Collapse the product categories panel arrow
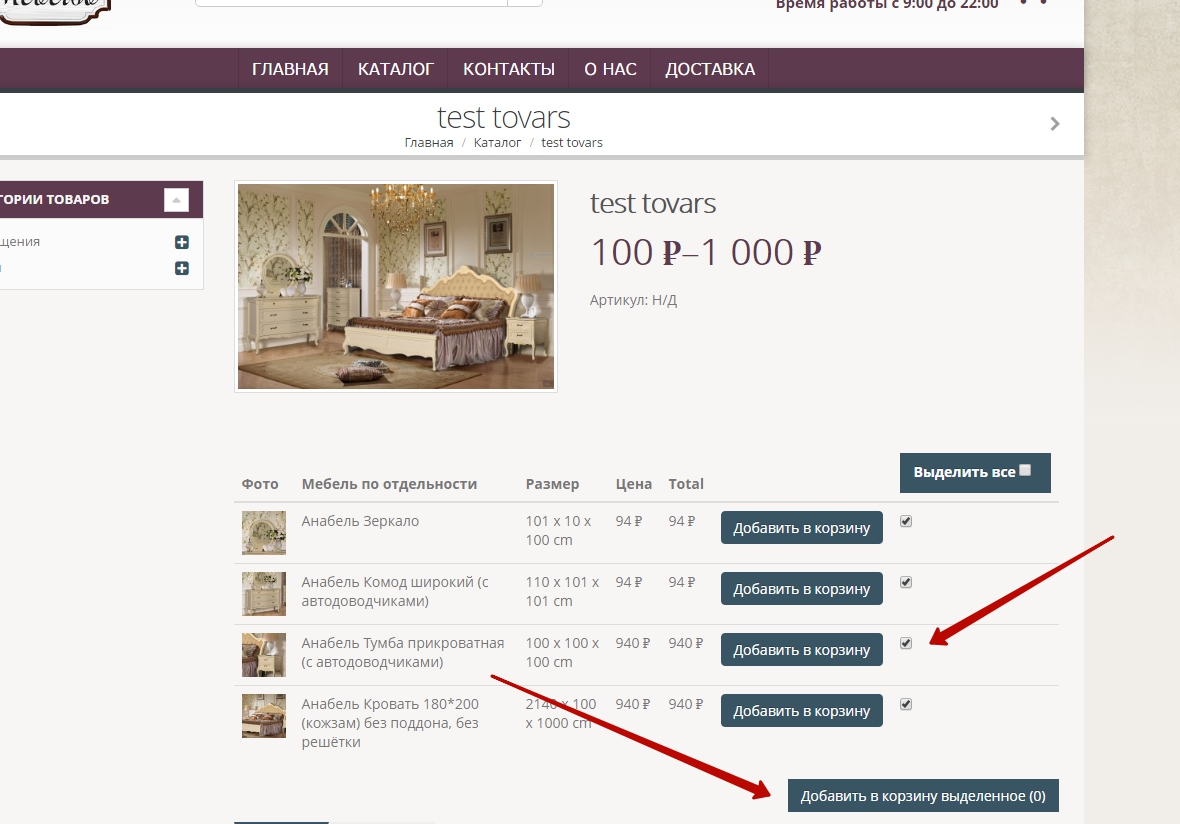This screenshot has width=1180, height=824. [176, 200]
